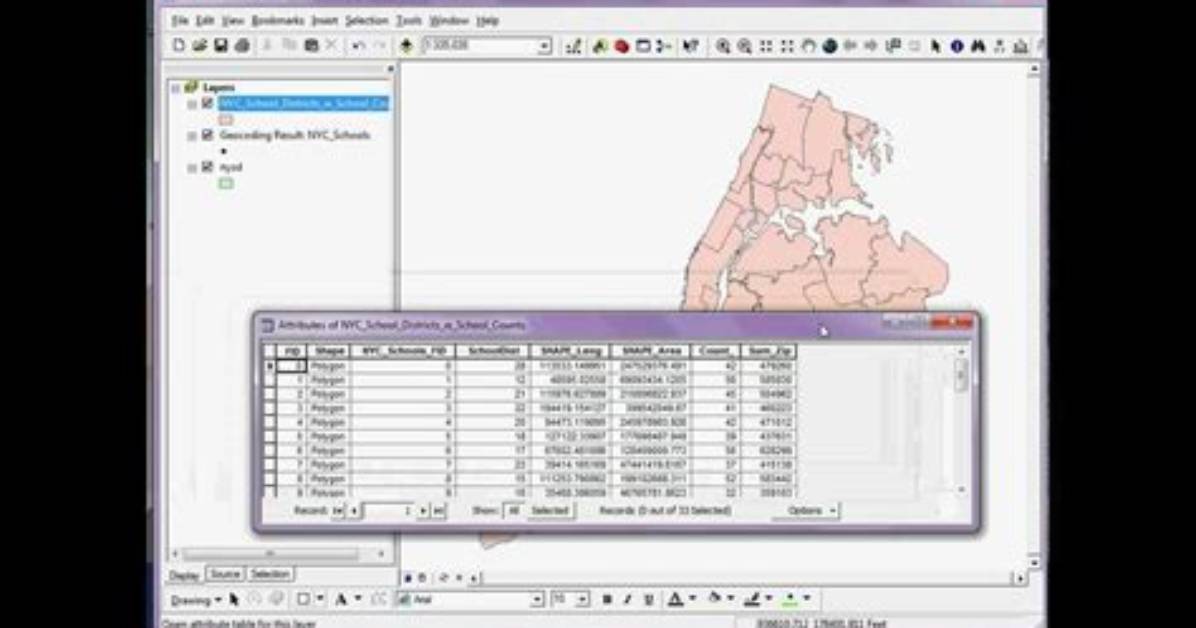Launch ArcCatalog icon
1196x628 pixels.
(x=600, y=47)
